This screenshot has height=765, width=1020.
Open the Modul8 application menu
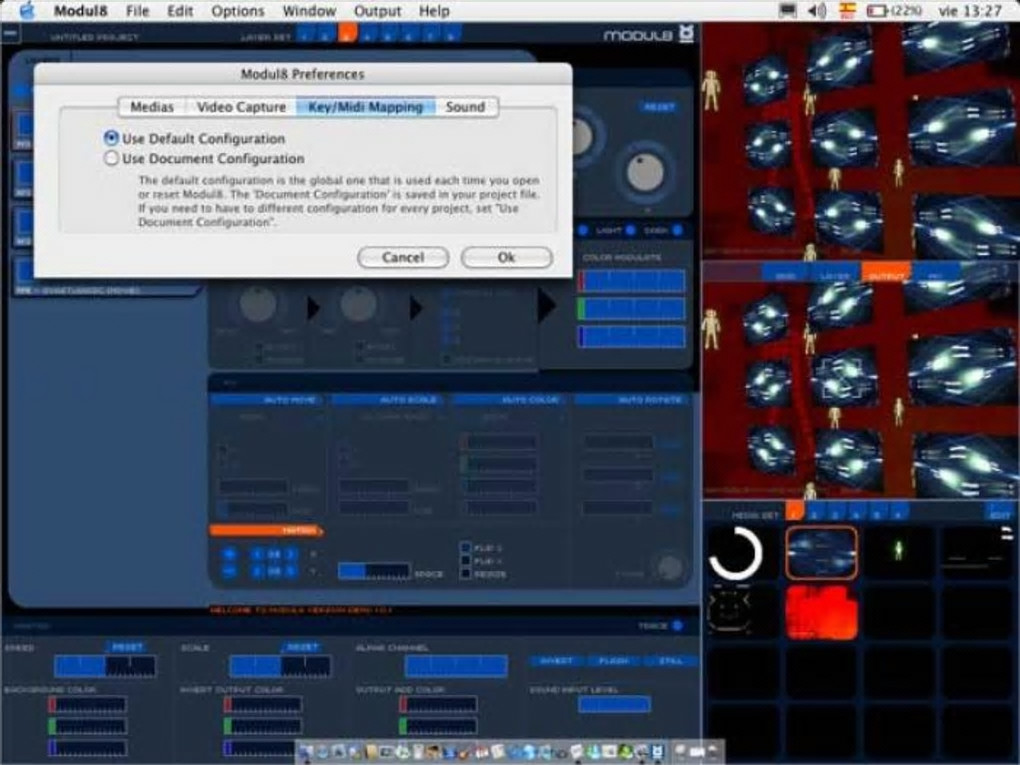click(x=80, y=11)
